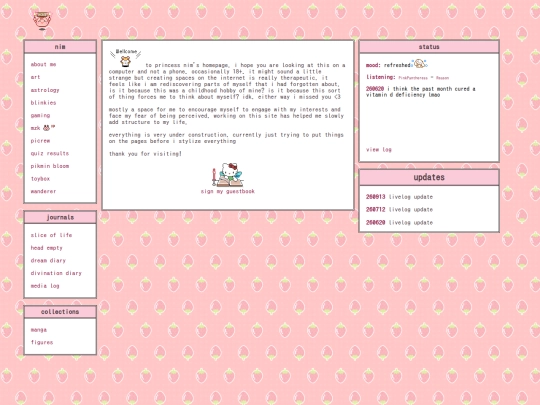This screenshot has width=540, height=405.
Task: Click the 260620 livelog update entry
Action: pos(399,222)
